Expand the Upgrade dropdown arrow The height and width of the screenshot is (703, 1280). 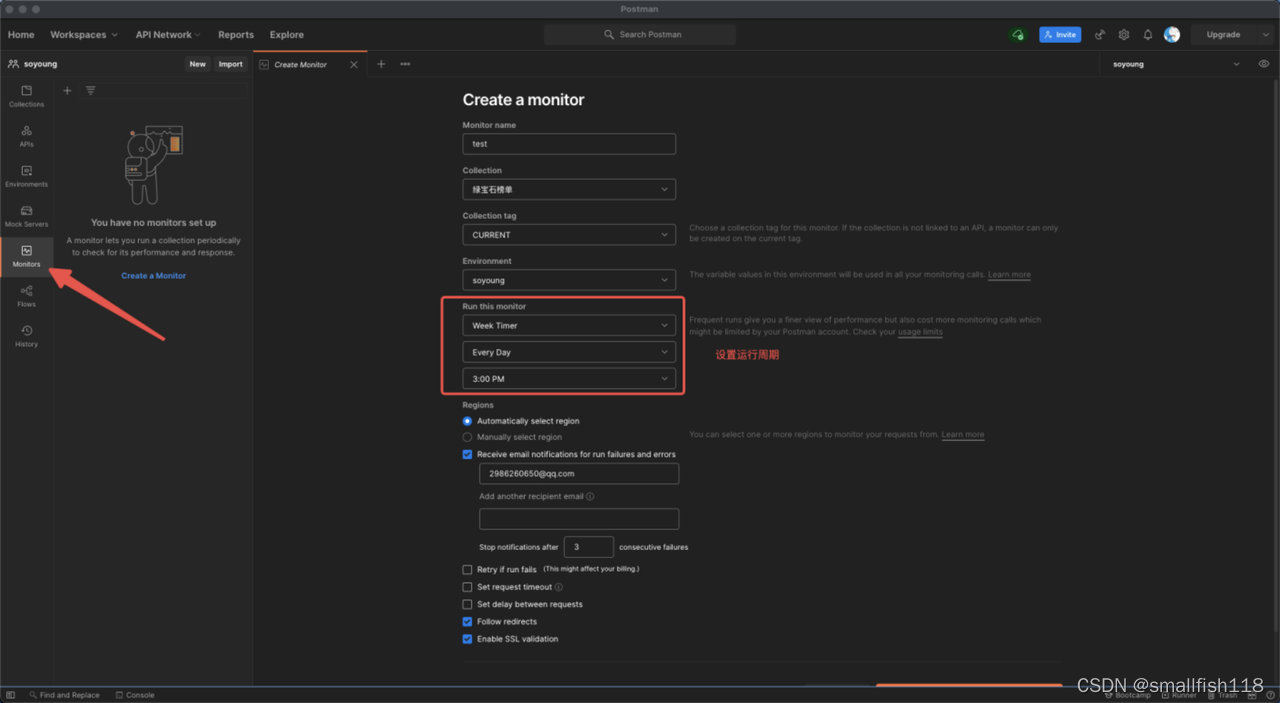1266,34
